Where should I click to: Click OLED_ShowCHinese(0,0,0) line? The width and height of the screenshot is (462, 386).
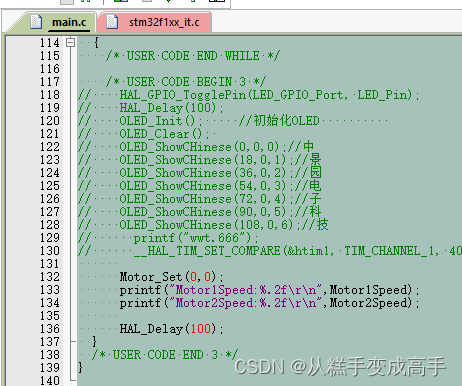(196, 147)
